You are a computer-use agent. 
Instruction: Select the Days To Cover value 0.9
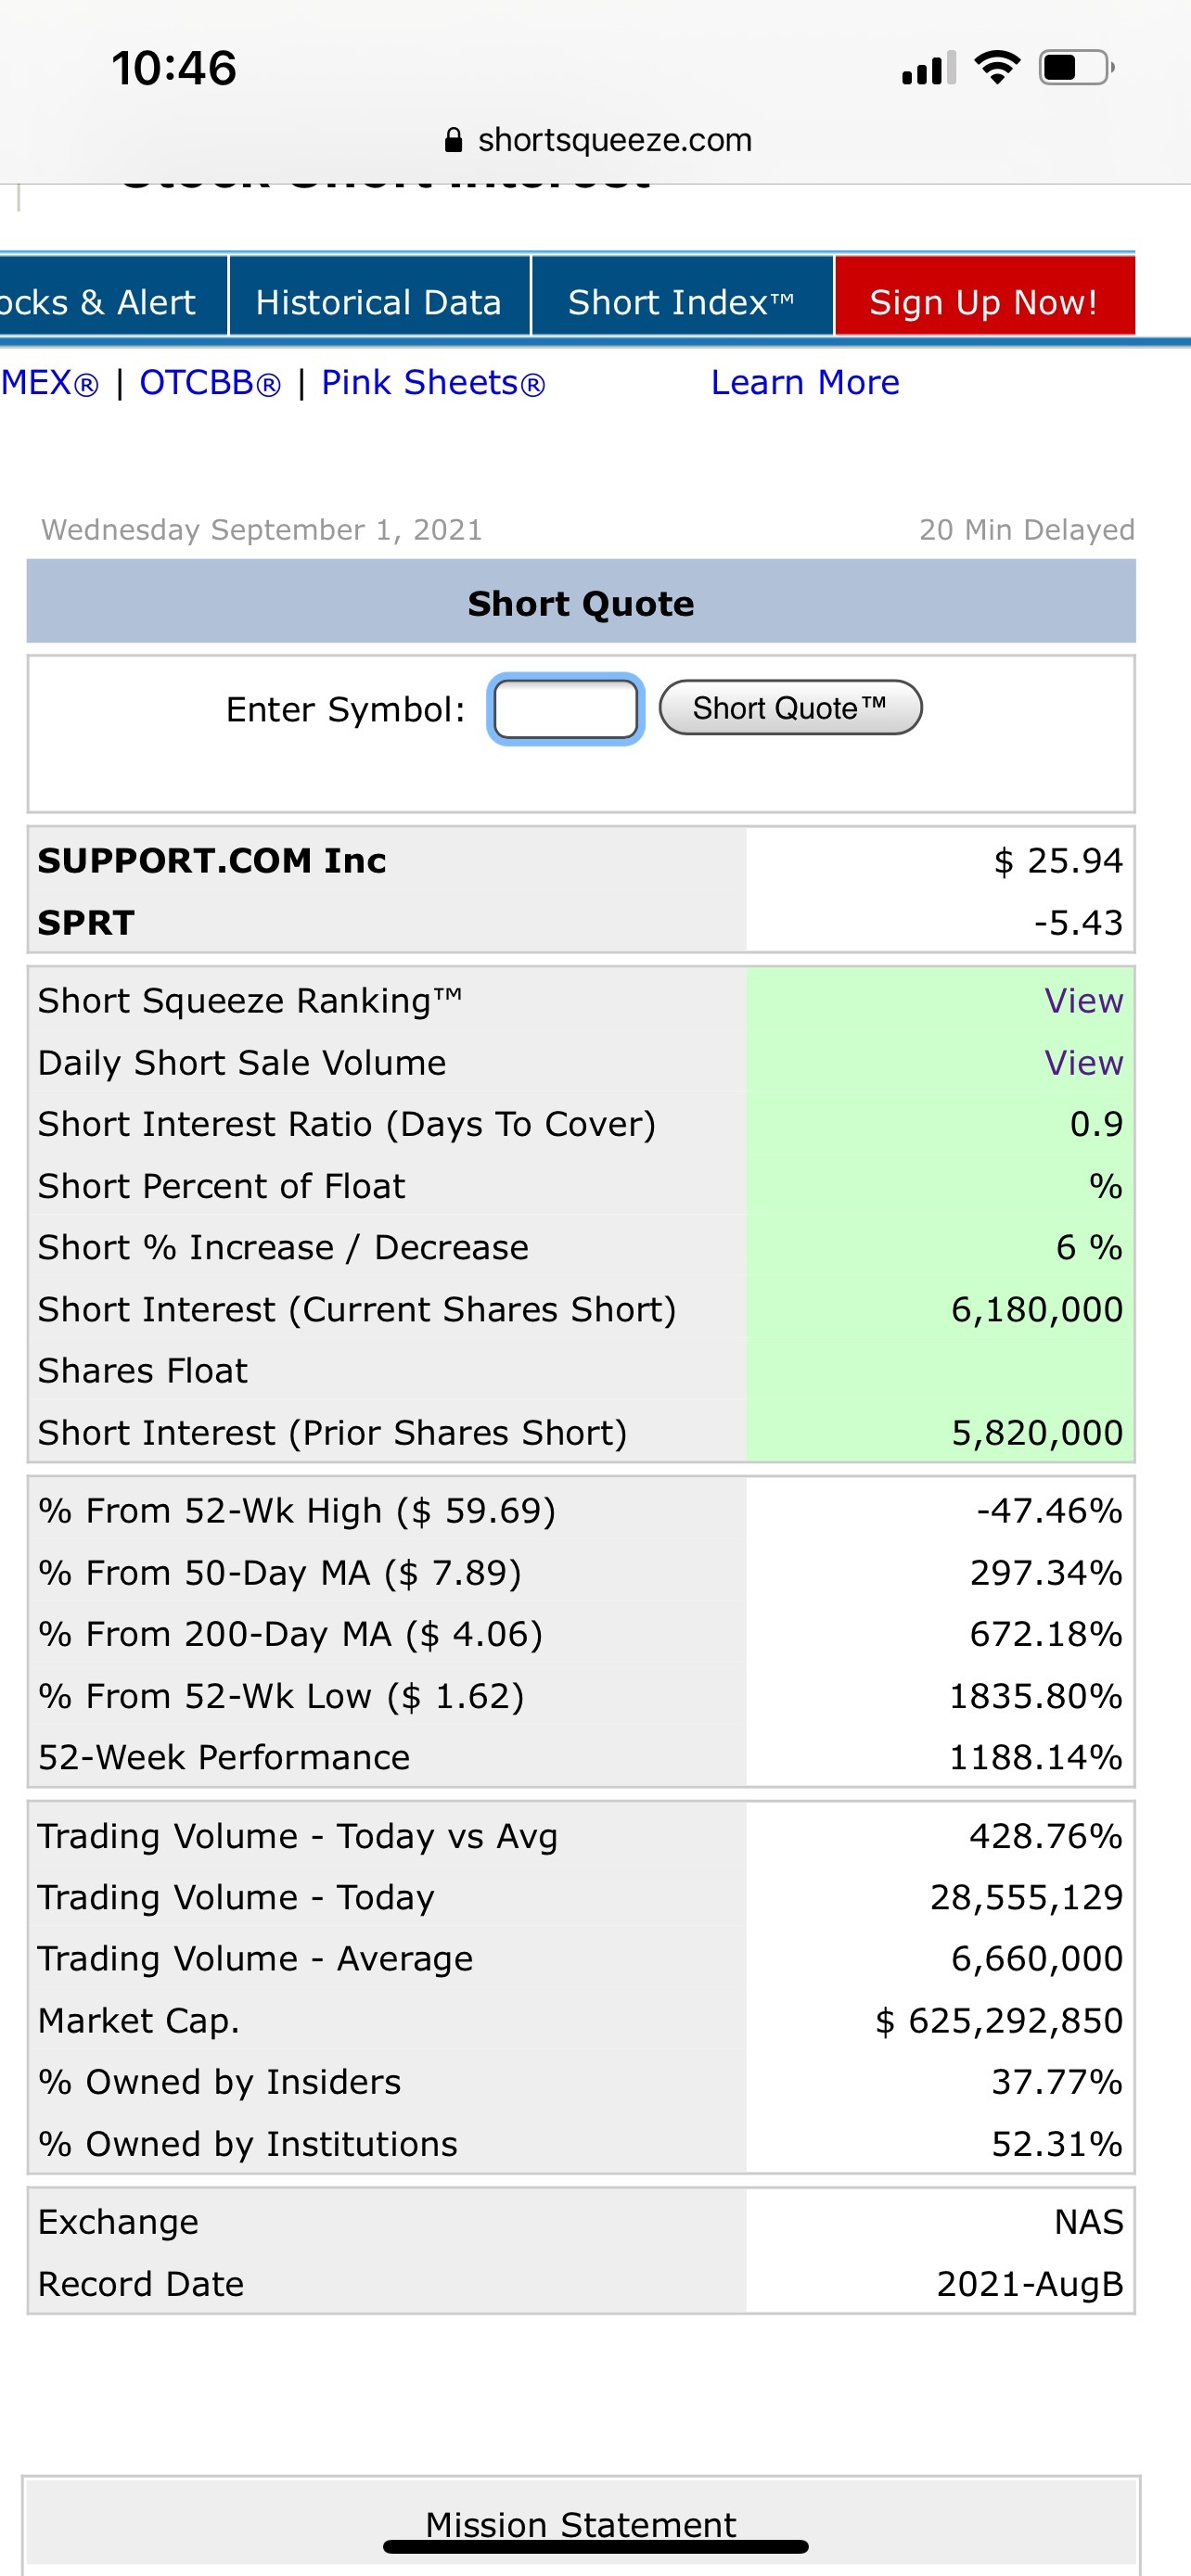pyautogui.click(x=1096, y=1125)
